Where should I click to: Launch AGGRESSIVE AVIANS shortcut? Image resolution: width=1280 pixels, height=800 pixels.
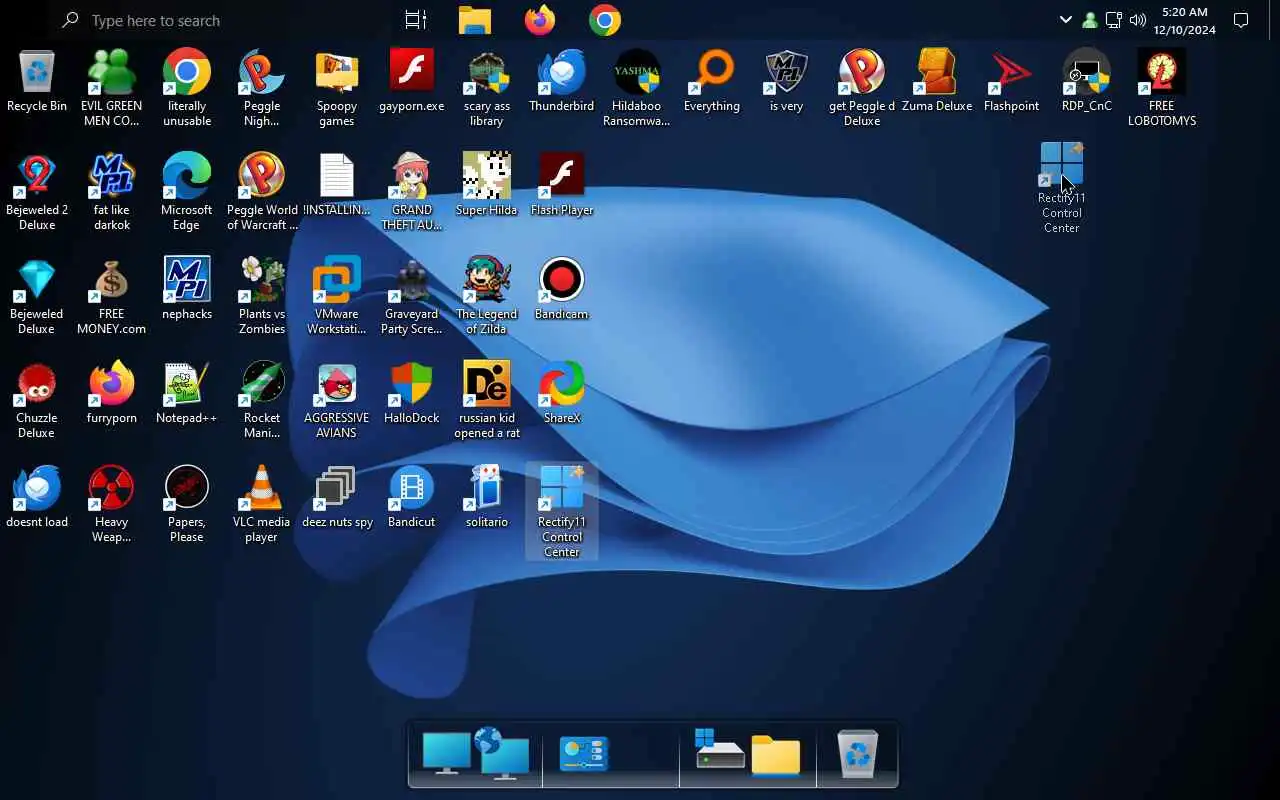coord(337,400)
